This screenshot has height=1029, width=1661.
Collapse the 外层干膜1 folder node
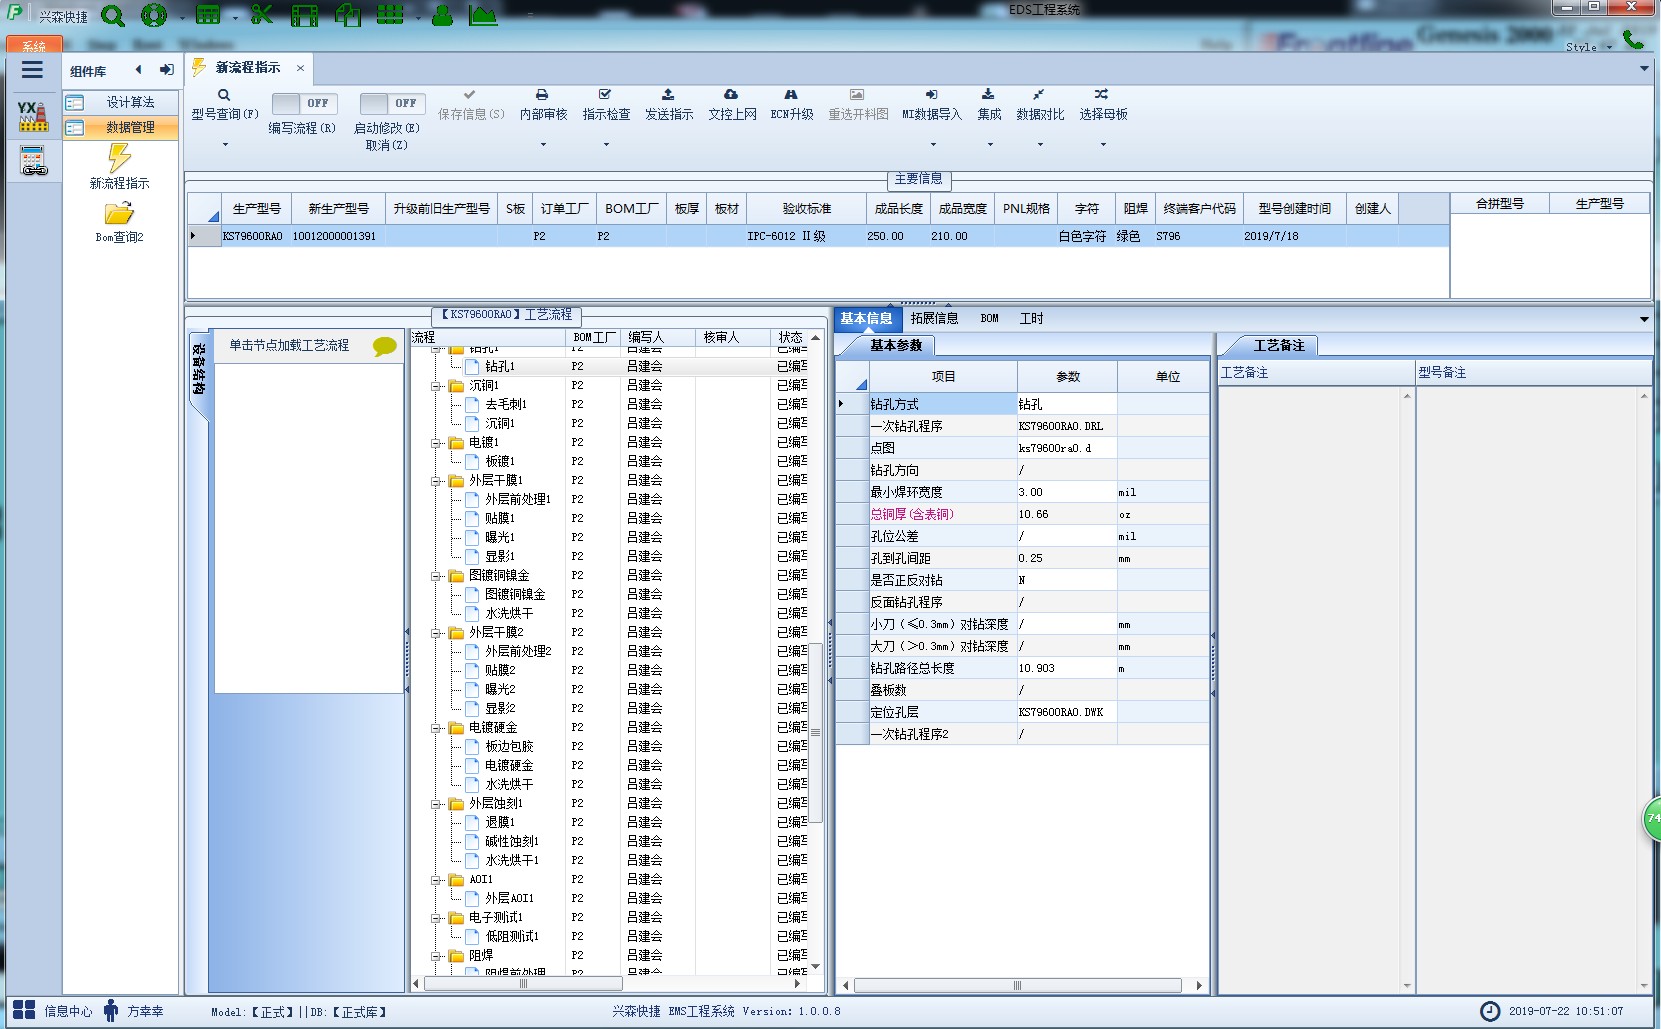pyautogui.click(x=437, y=481)
